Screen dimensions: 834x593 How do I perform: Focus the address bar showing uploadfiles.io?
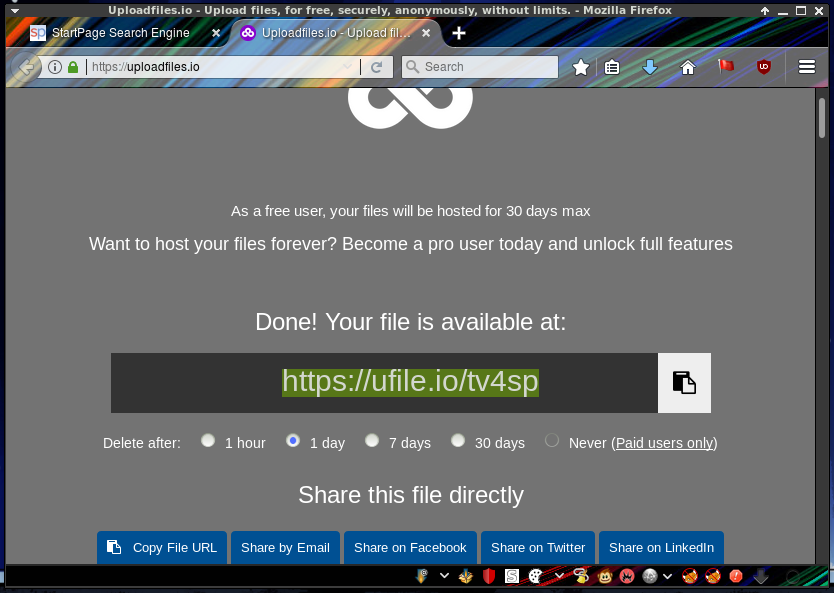[x=215, y=67]
